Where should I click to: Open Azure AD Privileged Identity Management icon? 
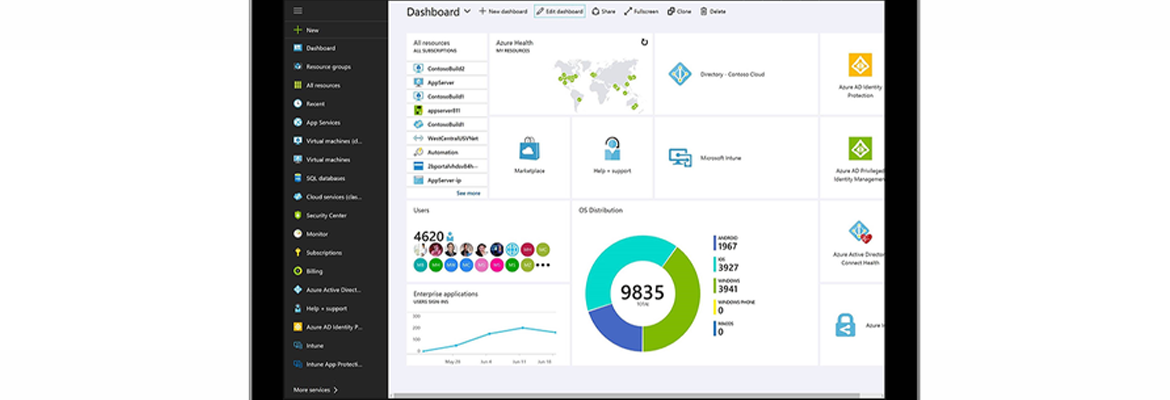pos(860,149)
